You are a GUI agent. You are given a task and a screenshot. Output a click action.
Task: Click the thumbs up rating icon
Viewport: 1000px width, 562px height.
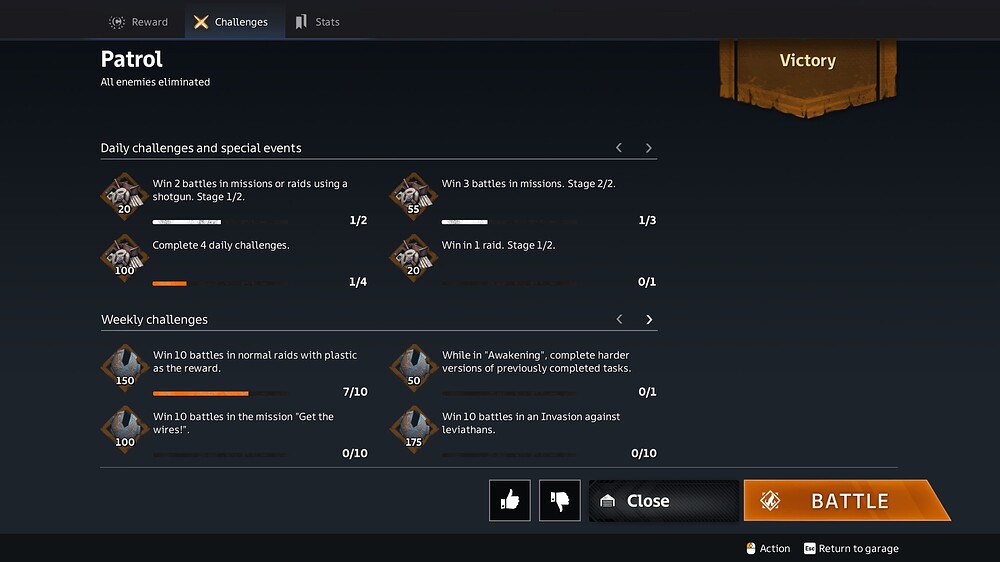(x=510, y=500)
